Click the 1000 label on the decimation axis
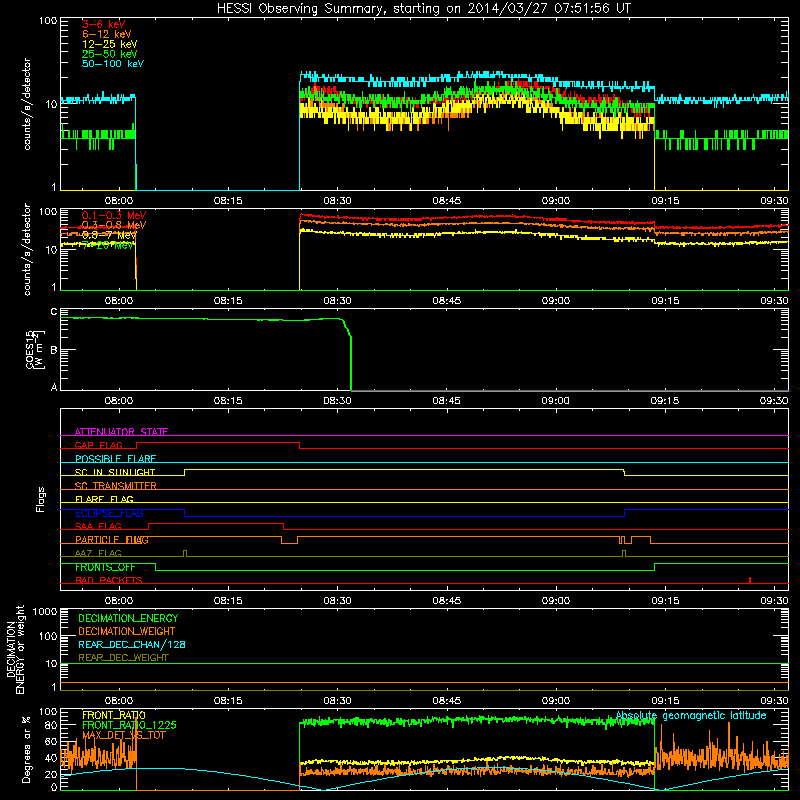This screenshot has height=800, width=800. point(45,611)
